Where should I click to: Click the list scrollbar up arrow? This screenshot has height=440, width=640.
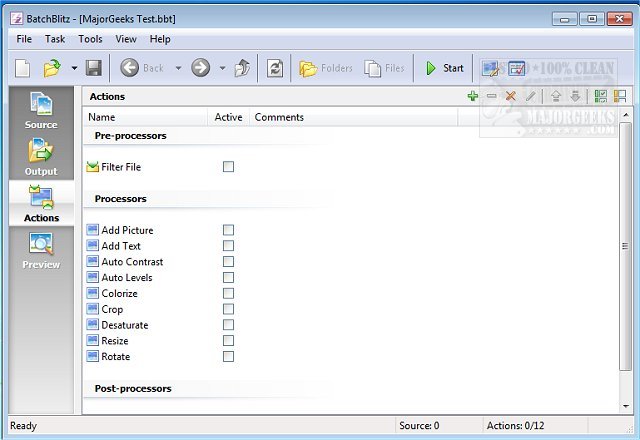tap(626, 116)
